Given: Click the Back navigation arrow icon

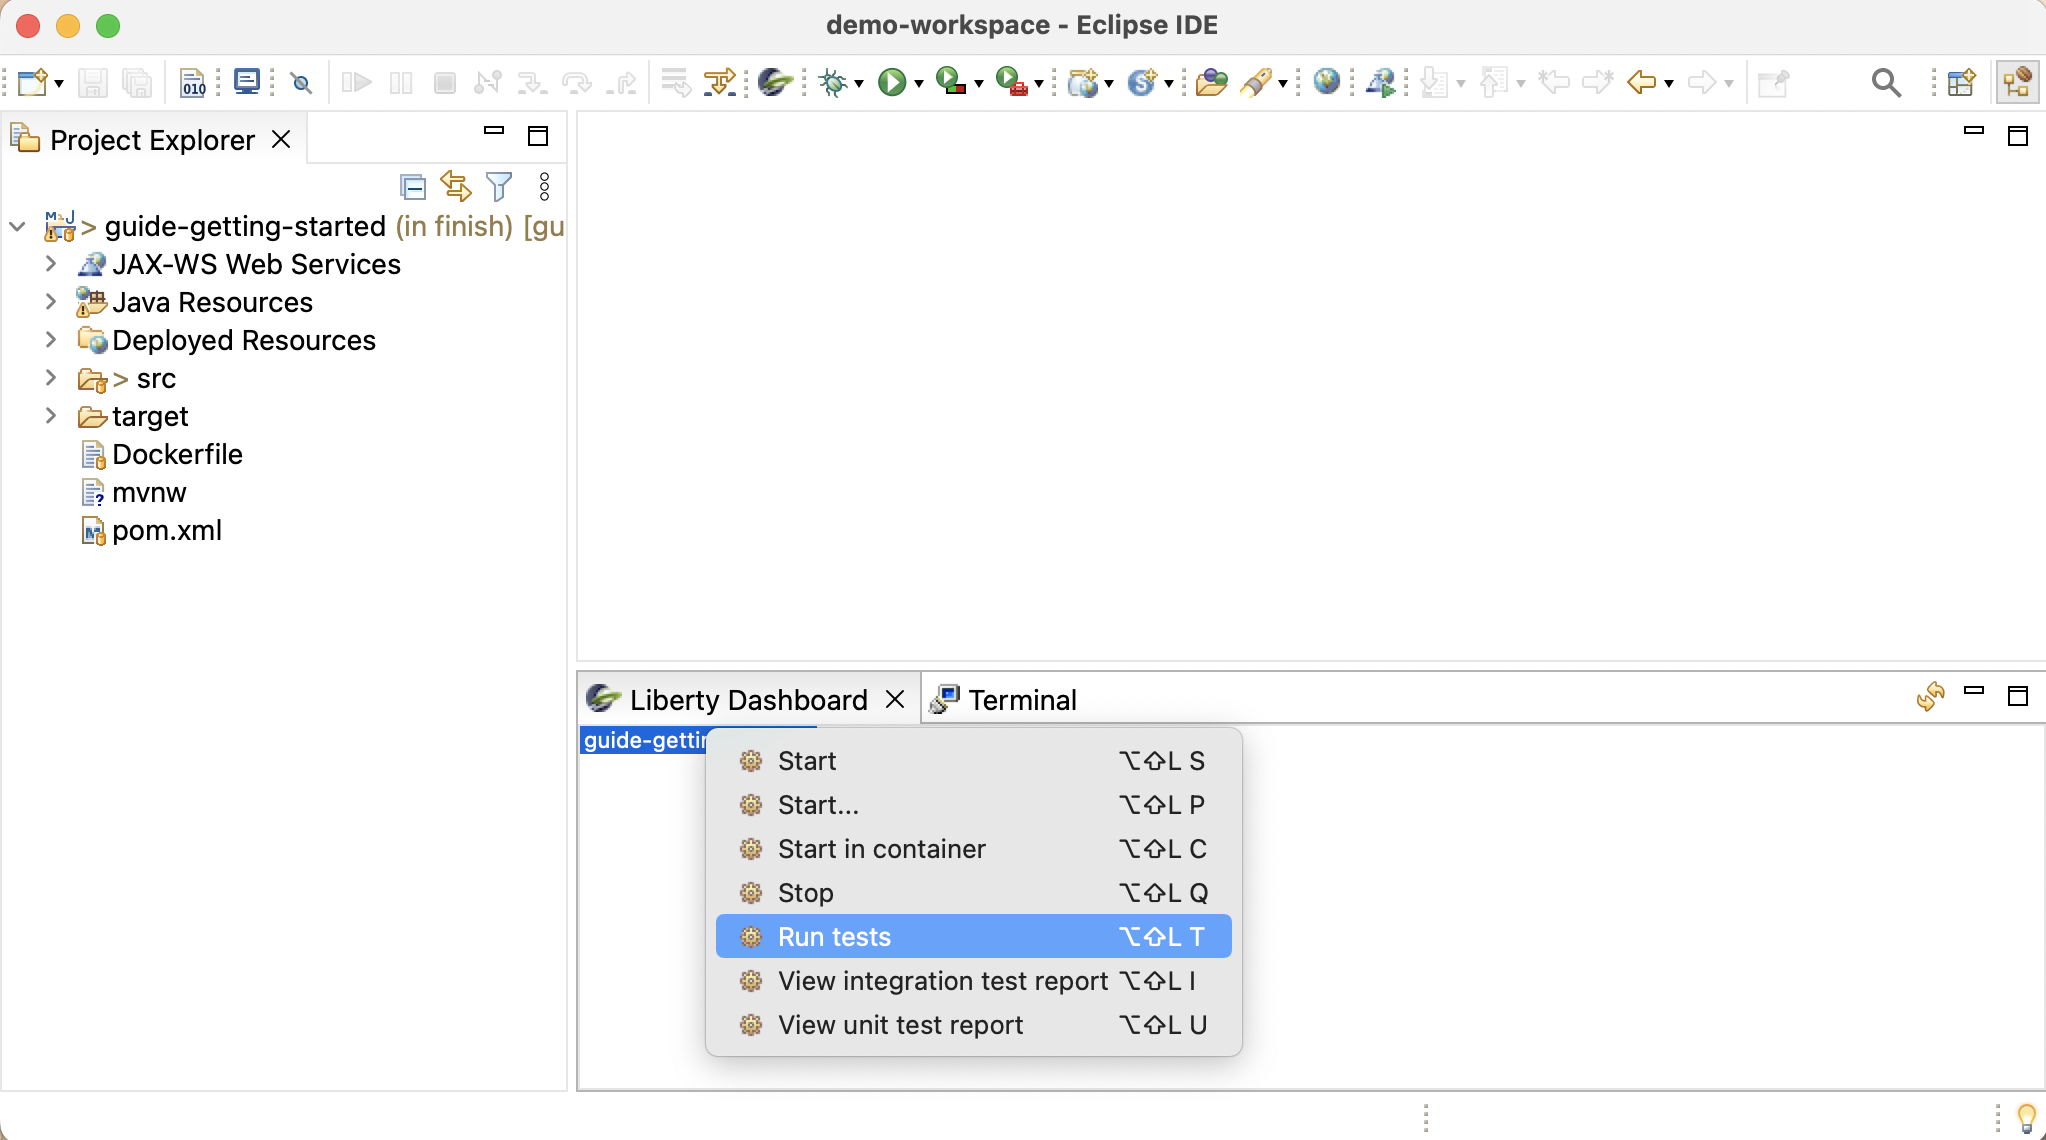Looking at the screenshot, I should click(1641, 82).
